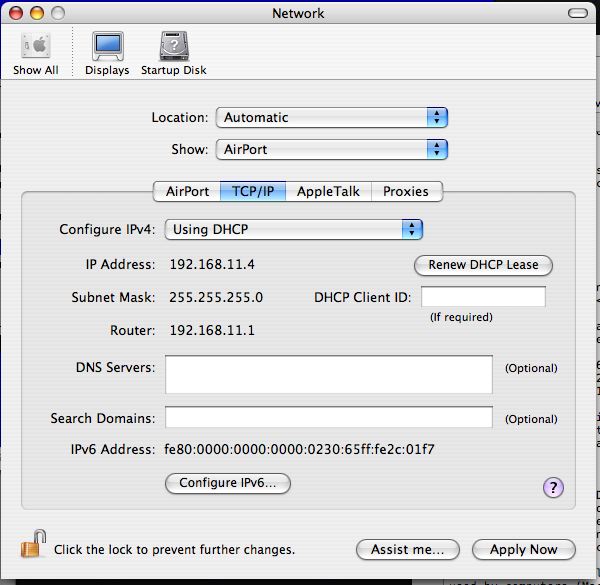The image size is (600, 585).
Task: Click the Apply Now button
Action: coord(523,549)
